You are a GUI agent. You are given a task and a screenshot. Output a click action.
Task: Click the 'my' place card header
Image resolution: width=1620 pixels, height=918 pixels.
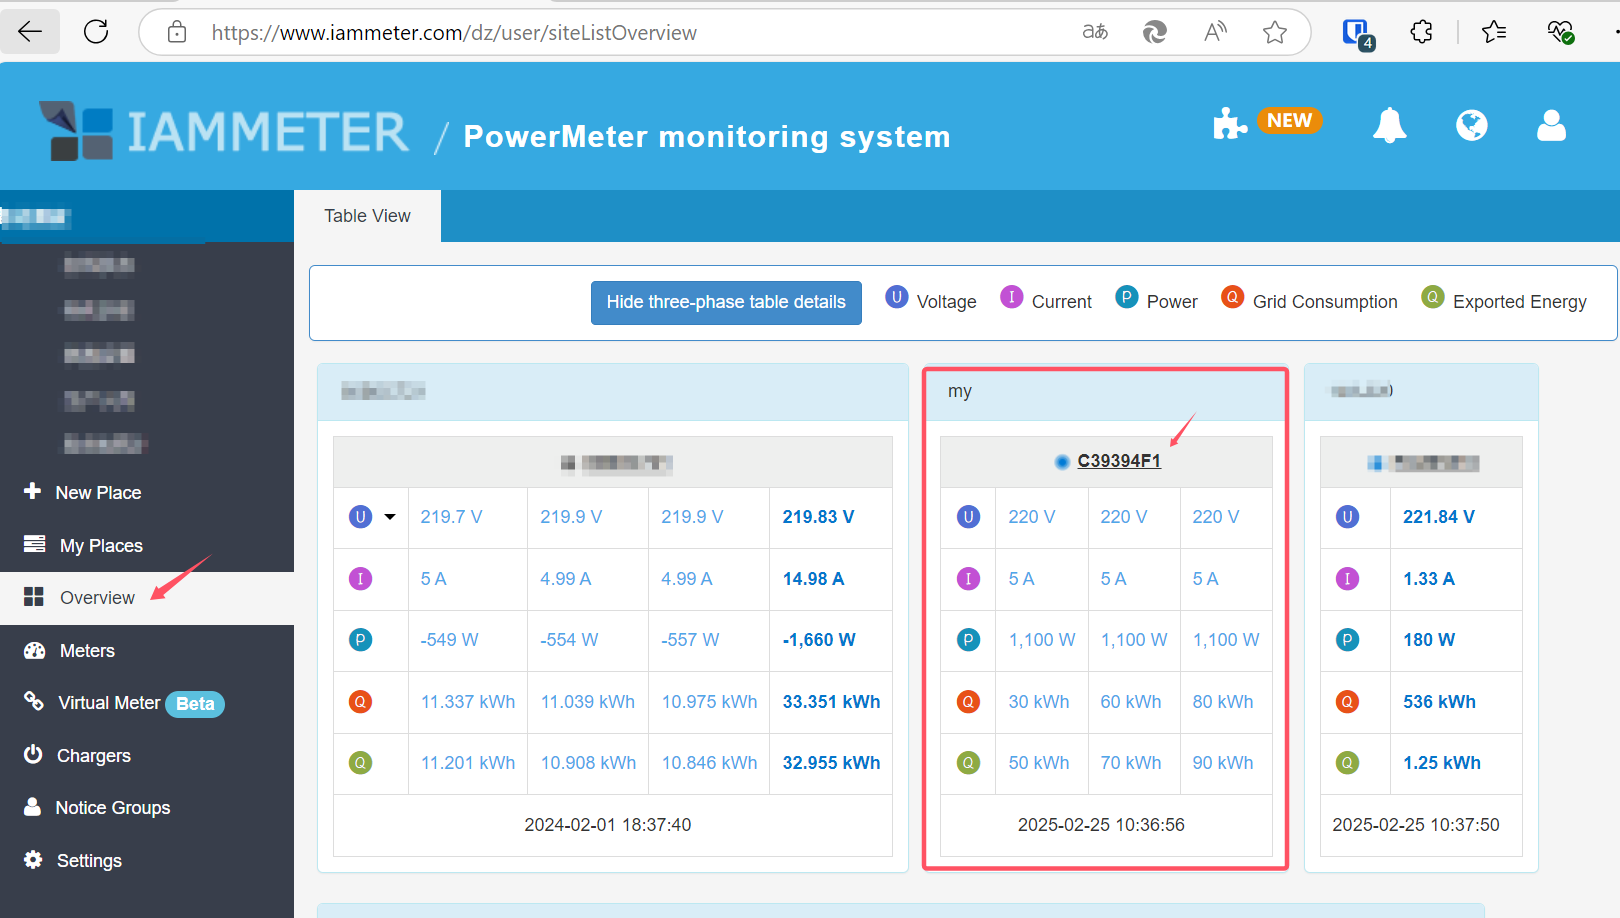1105,393
